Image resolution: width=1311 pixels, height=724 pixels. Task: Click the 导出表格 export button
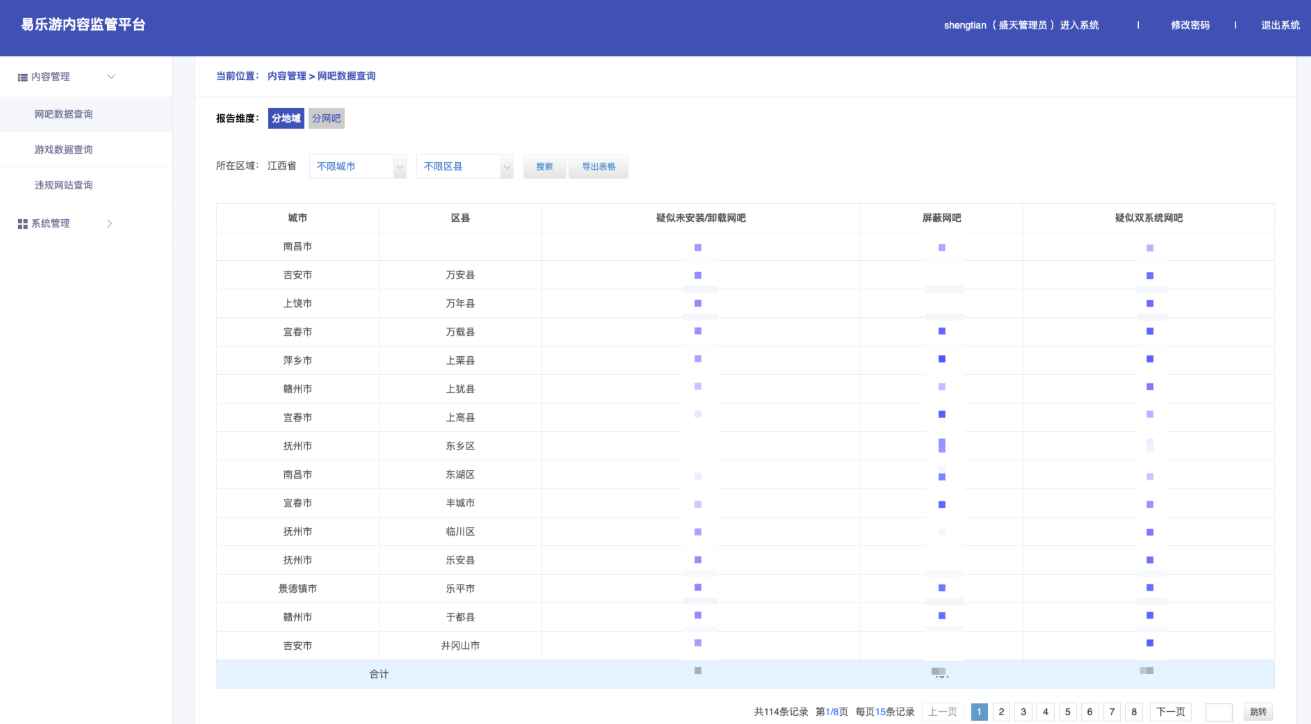pyautogui.click(x=598, y=166)
